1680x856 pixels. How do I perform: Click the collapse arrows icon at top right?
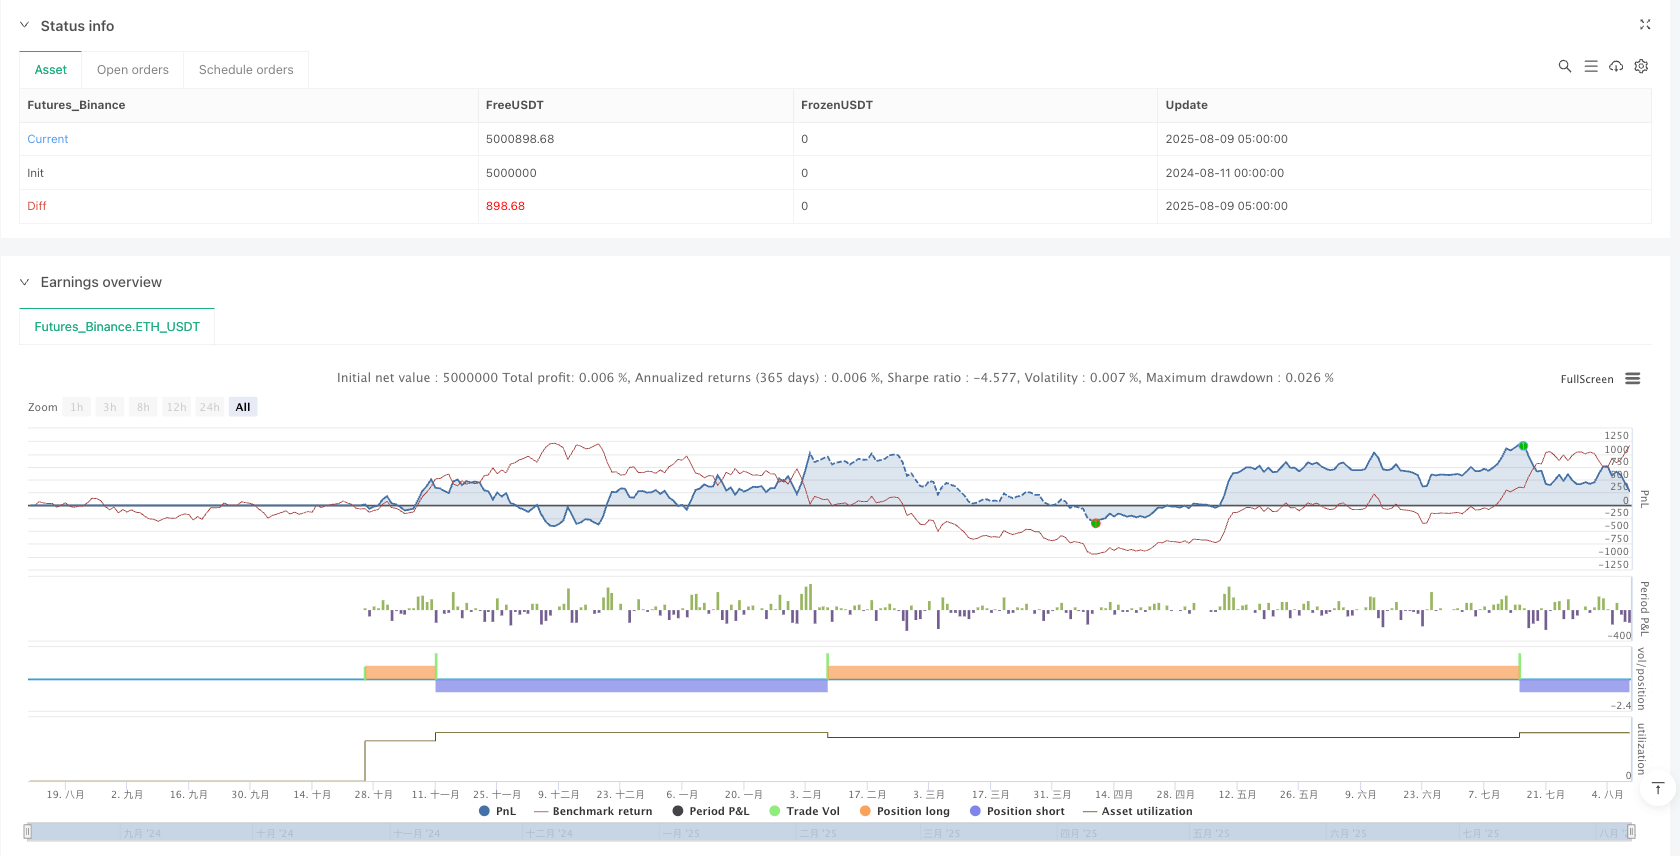1645,25
